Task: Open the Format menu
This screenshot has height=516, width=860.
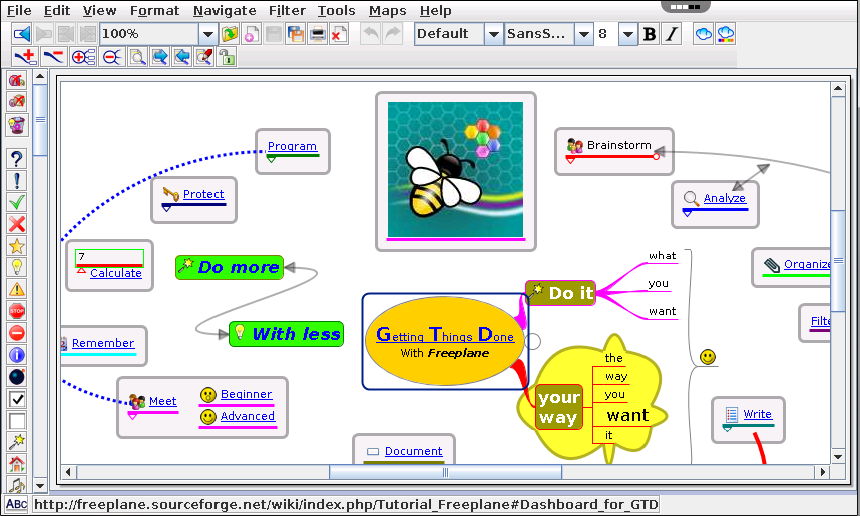Action: (x=154, y=10)
